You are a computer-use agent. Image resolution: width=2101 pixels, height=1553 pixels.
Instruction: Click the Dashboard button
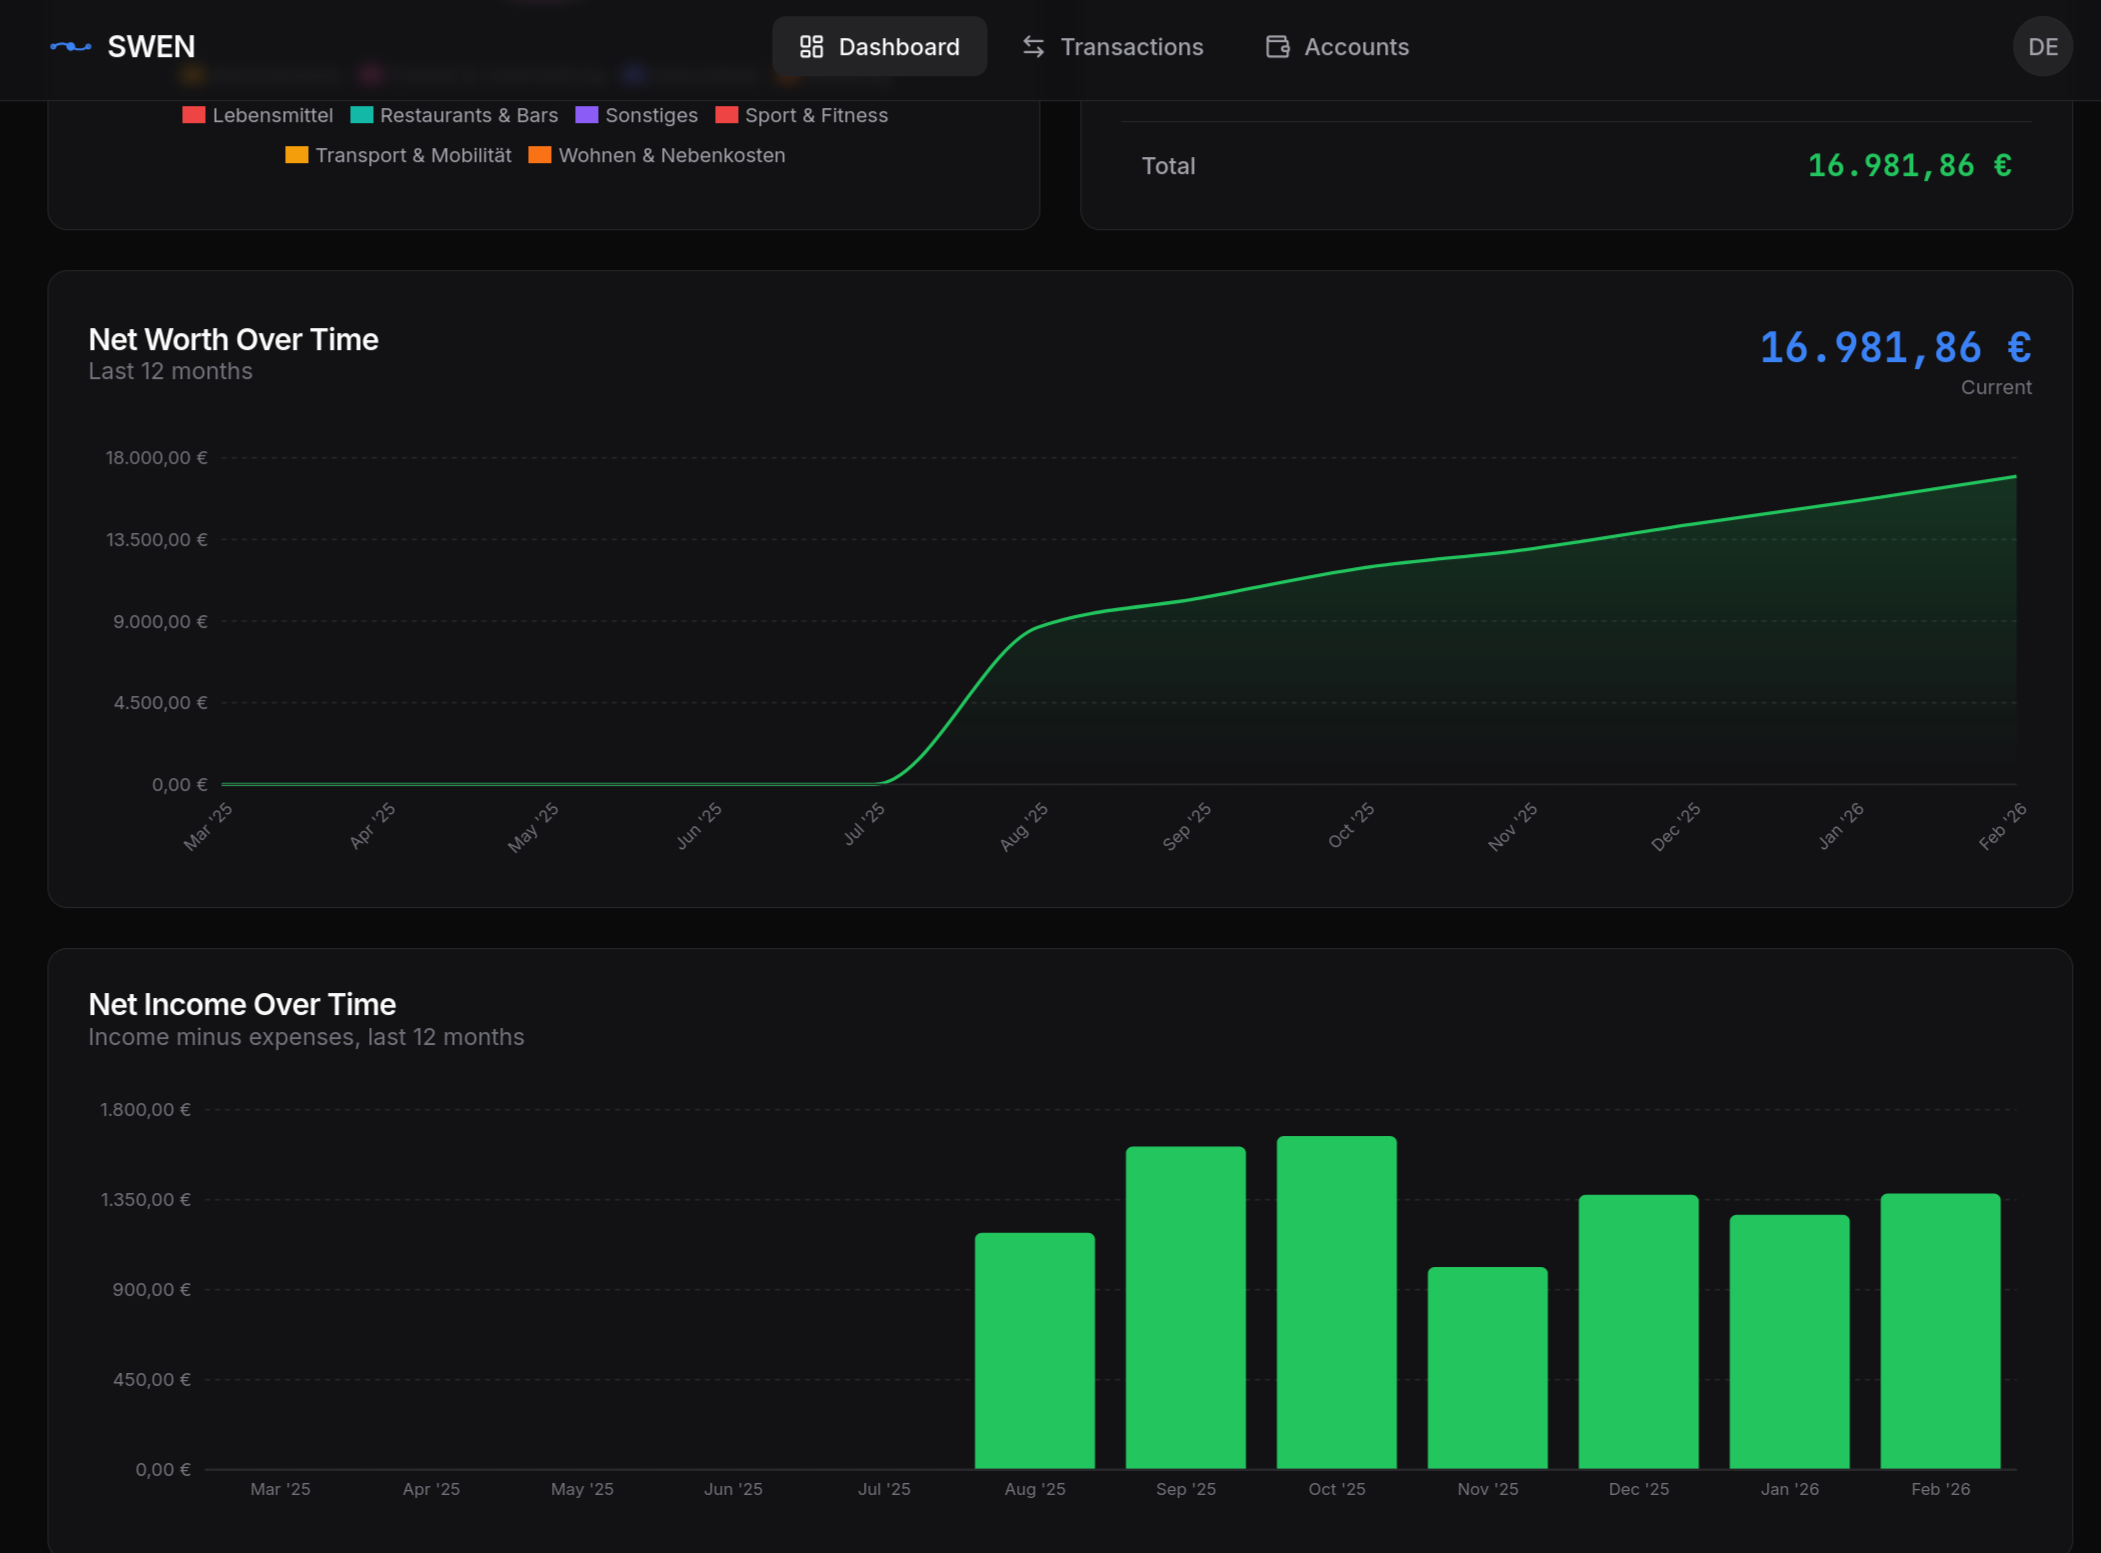(880, 46)
